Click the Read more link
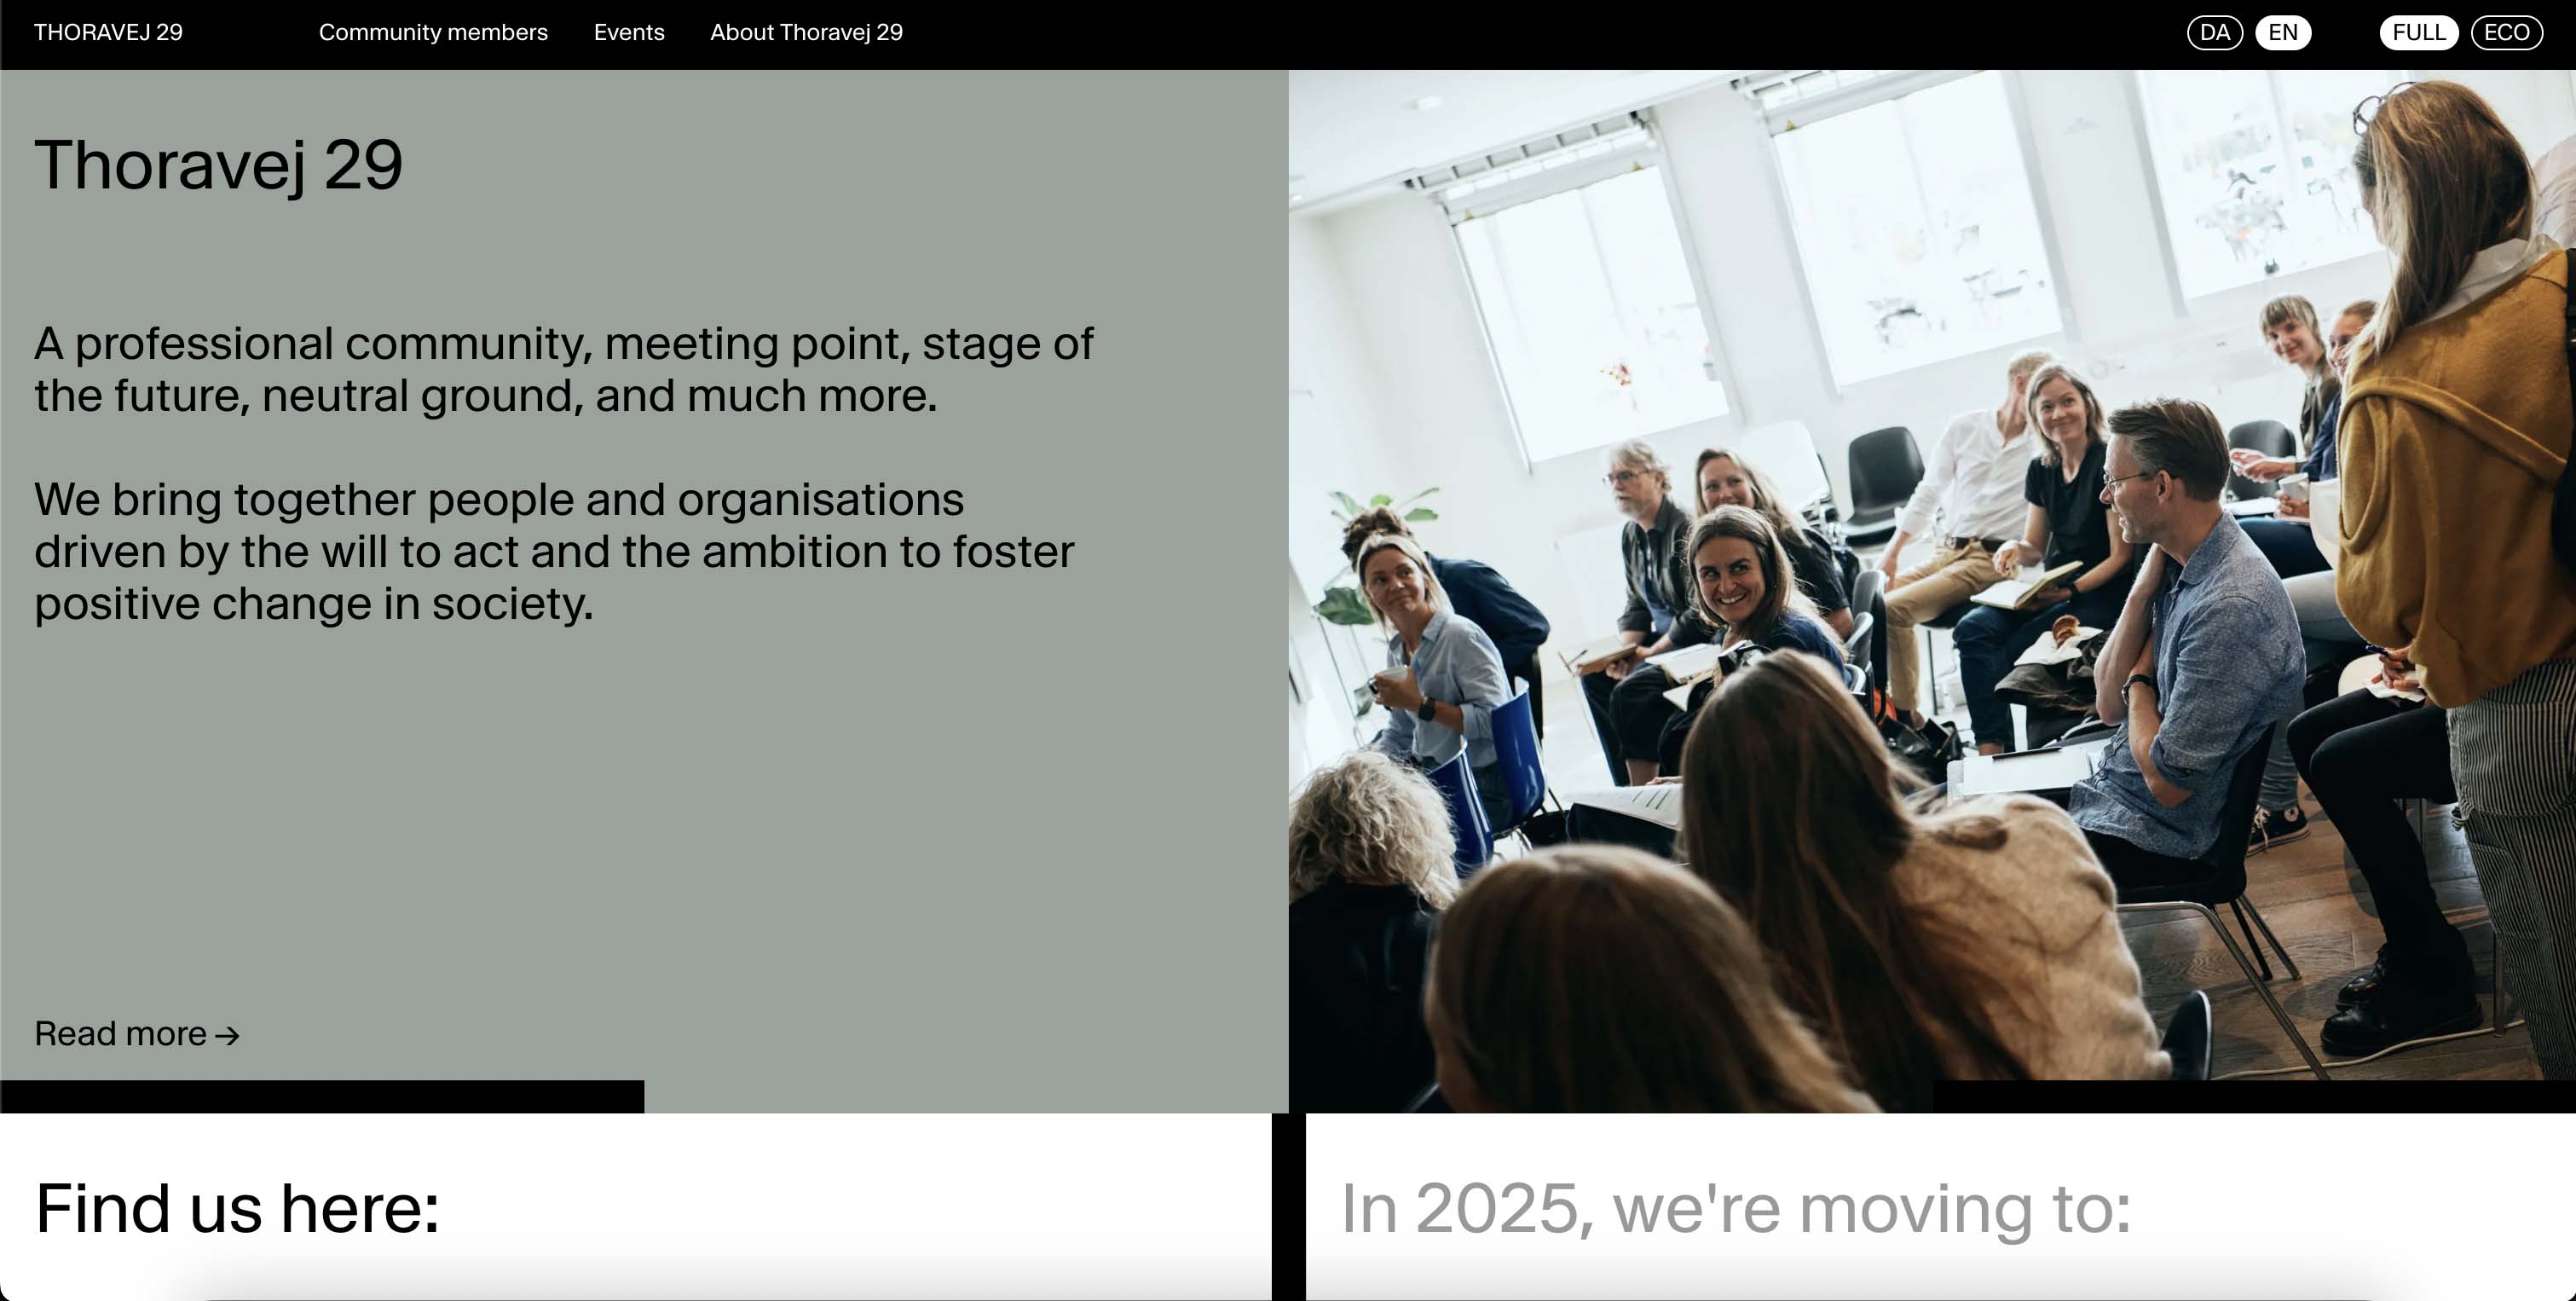 (x=121, y=1034)
